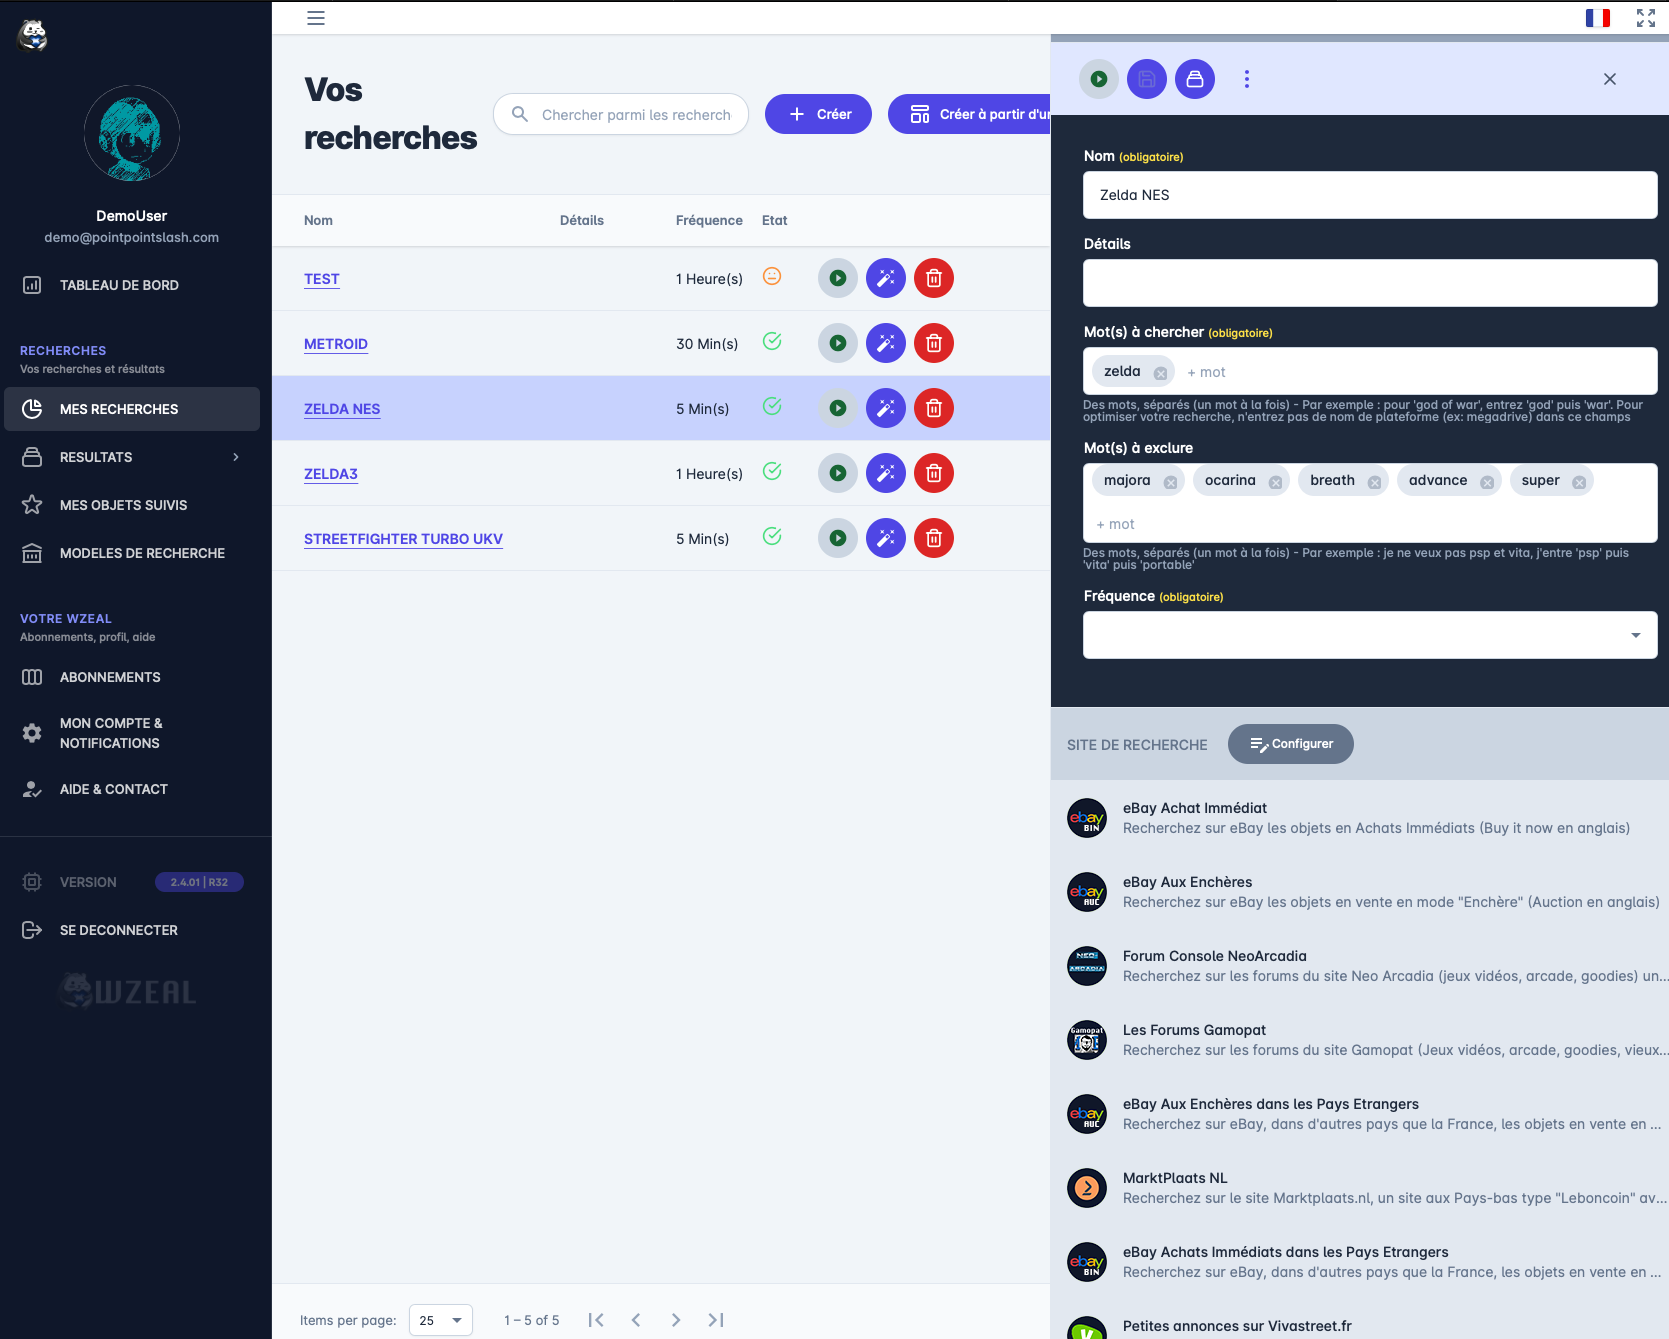Expand the RESULTATS submenu chevron
Image resolution: width=1669 pixels, height=1339 pixels.
point(236,457)
